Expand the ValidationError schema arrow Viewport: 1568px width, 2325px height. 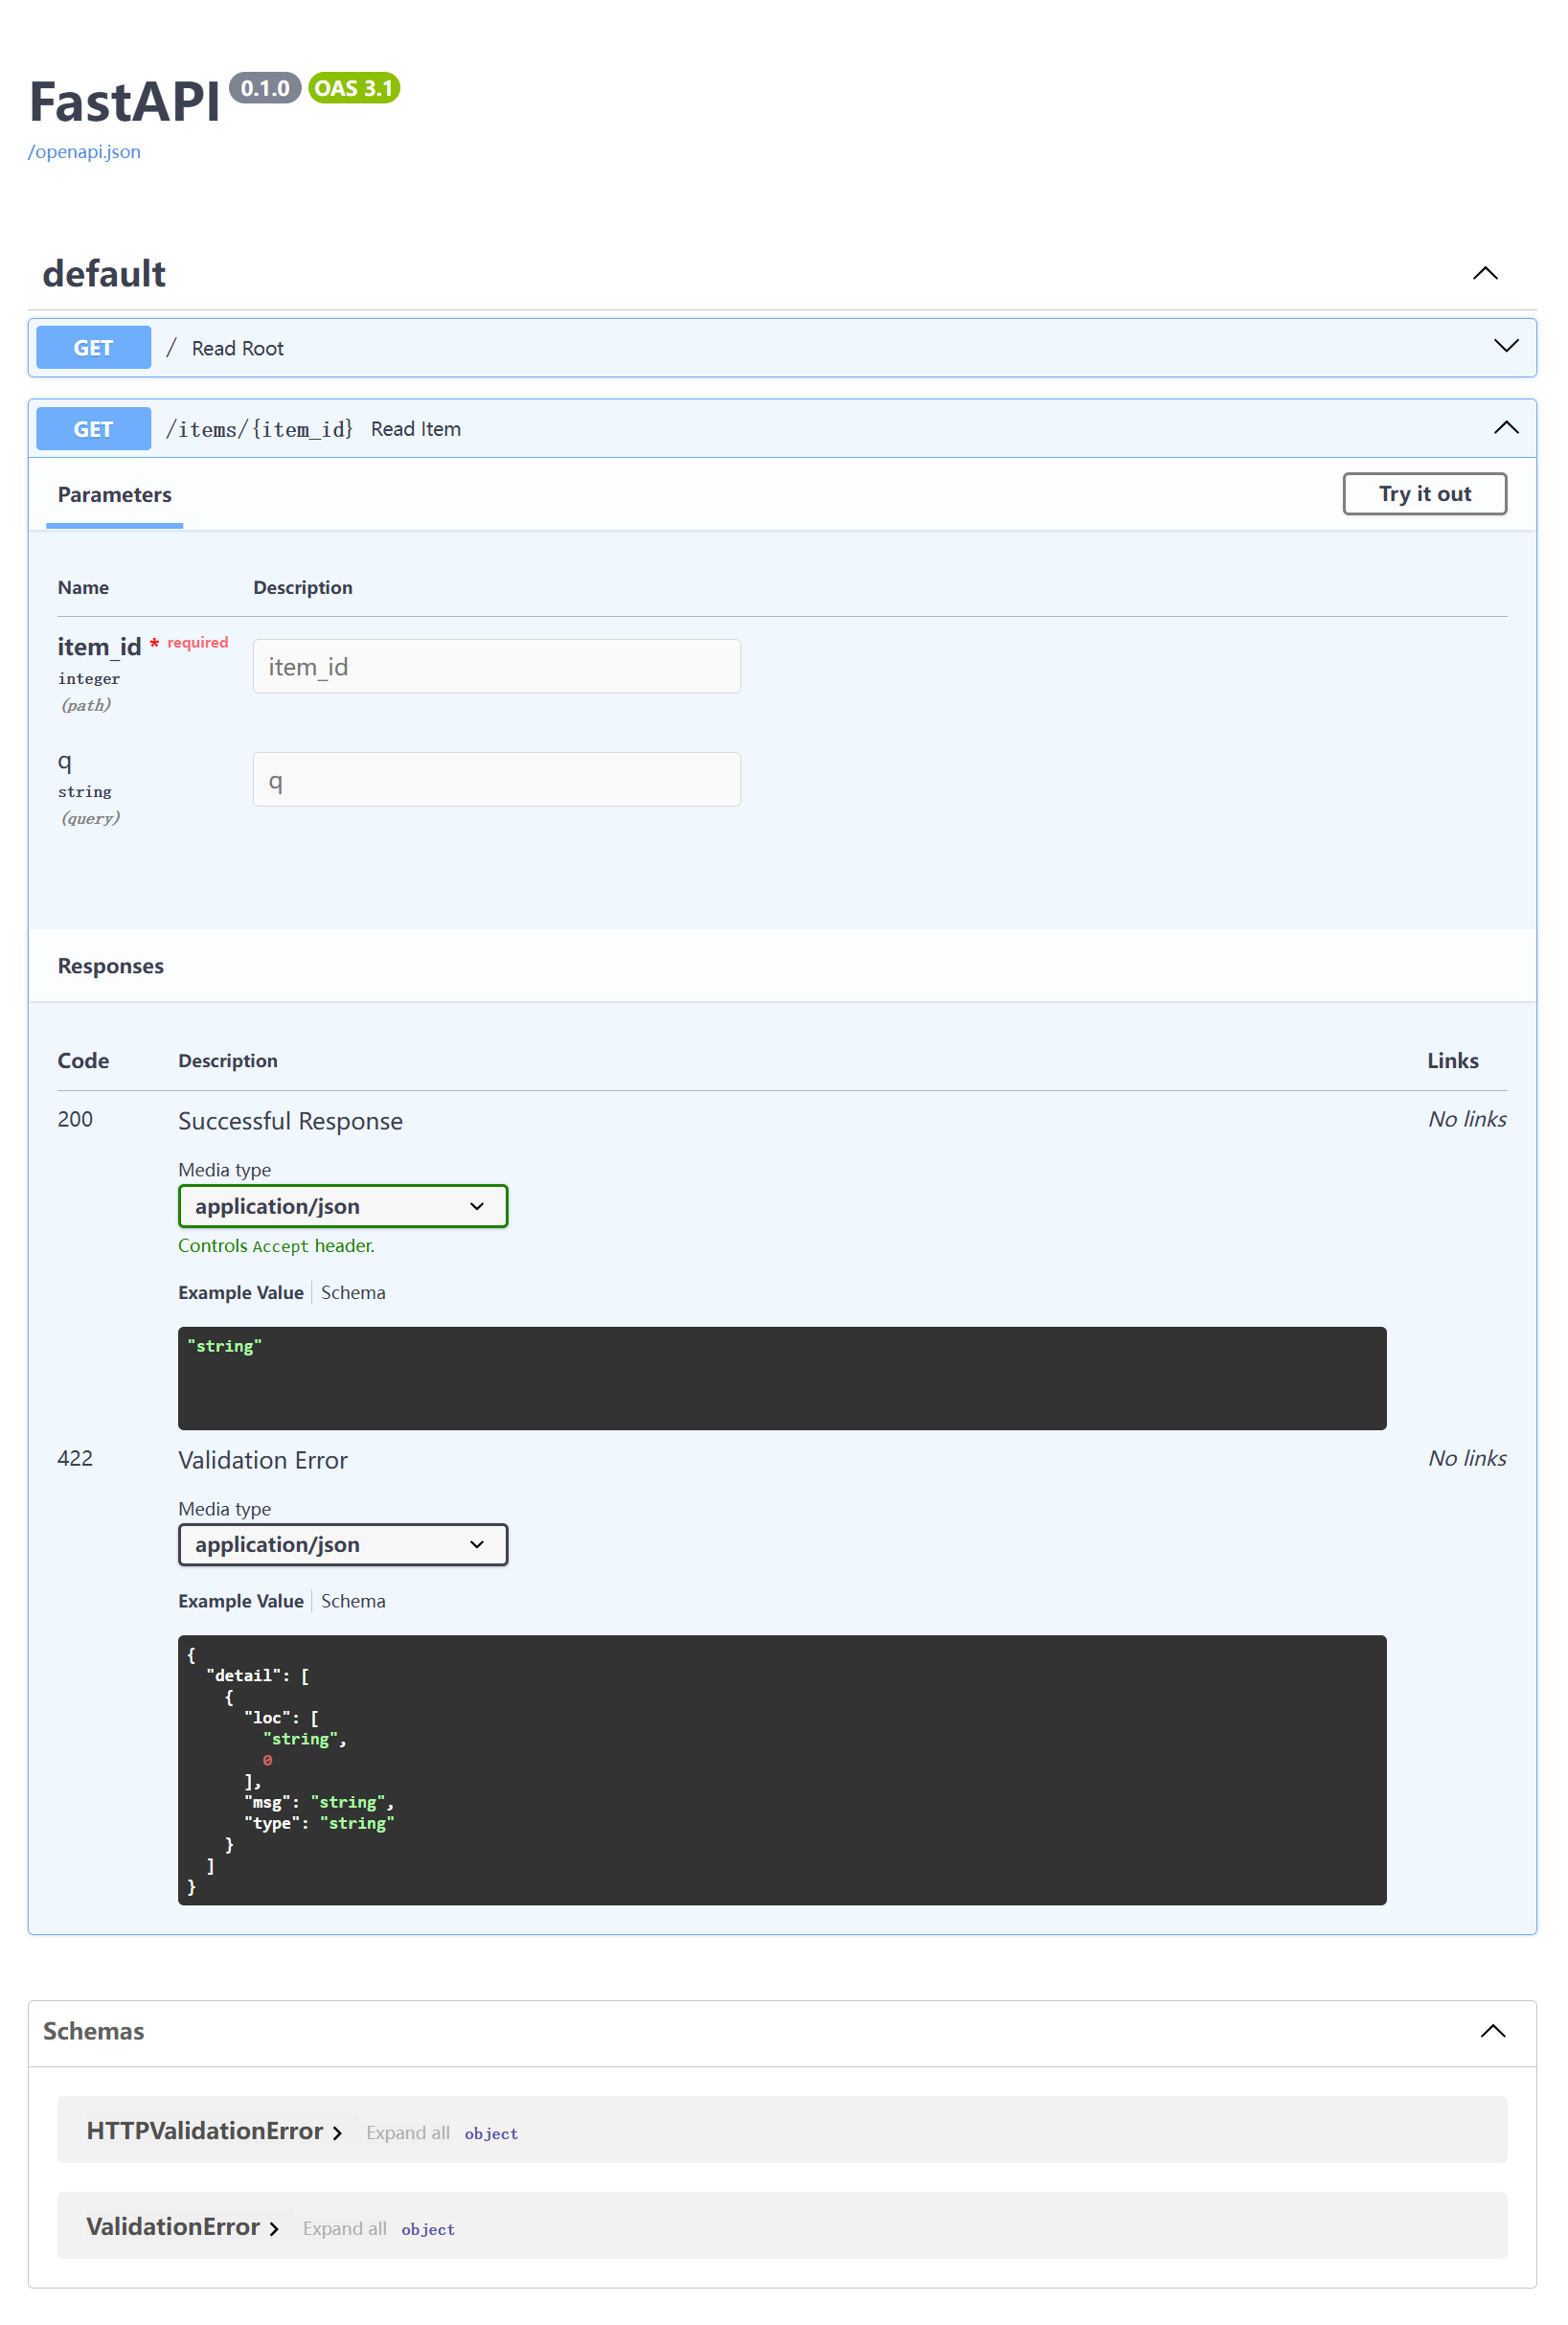(274, 2229)
